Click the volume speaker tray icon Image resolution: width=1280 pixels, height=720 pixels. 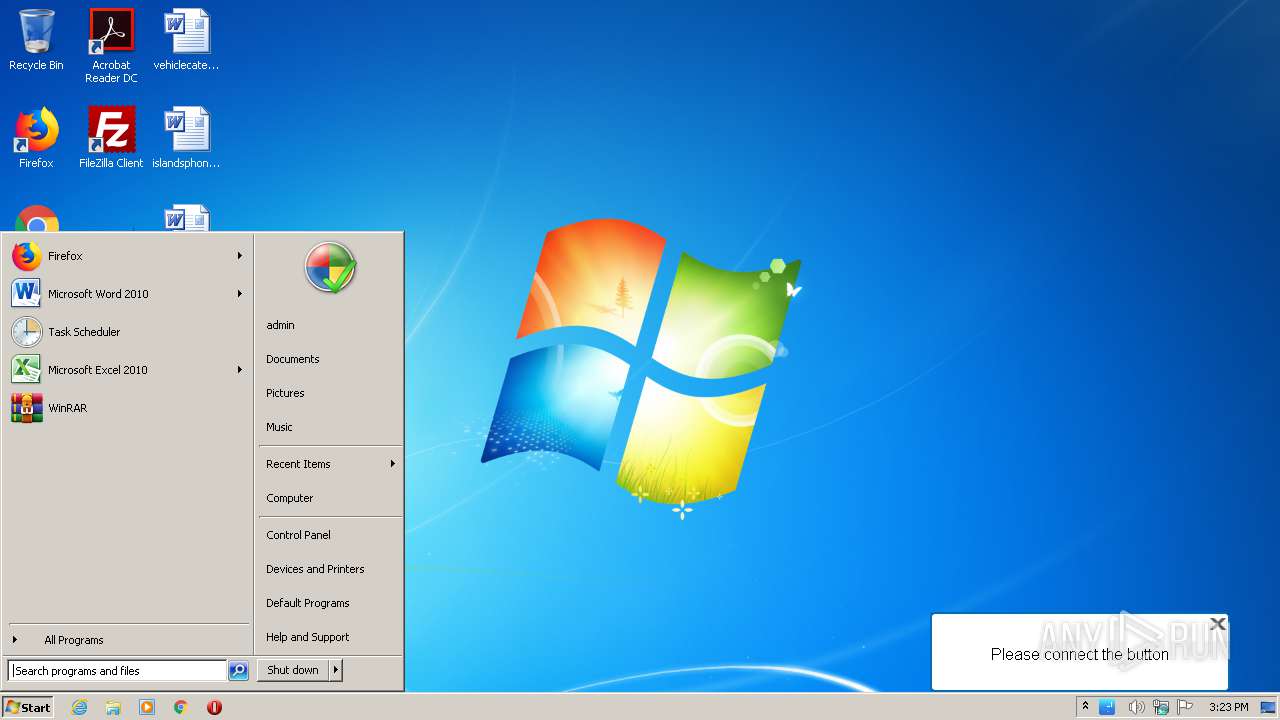(x=1136, y=707)
